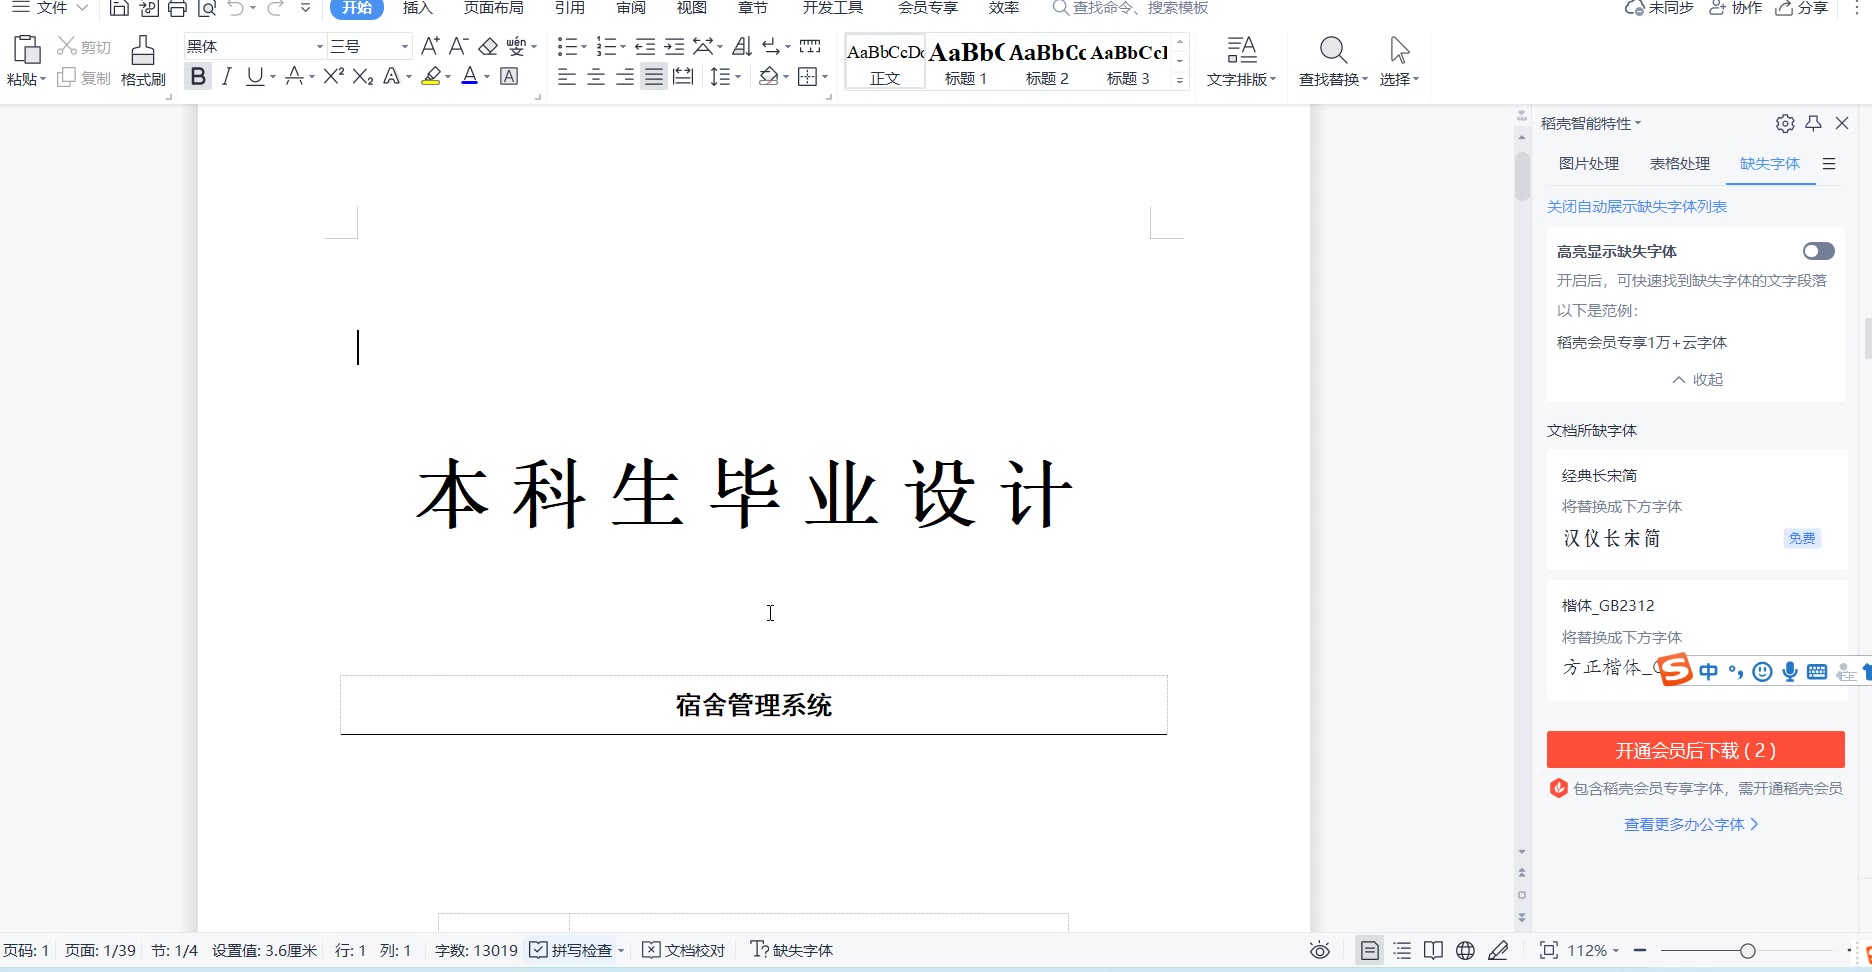Click the Undo arrow icon
The image size is (1872, 972).
(x=236, y=8)
